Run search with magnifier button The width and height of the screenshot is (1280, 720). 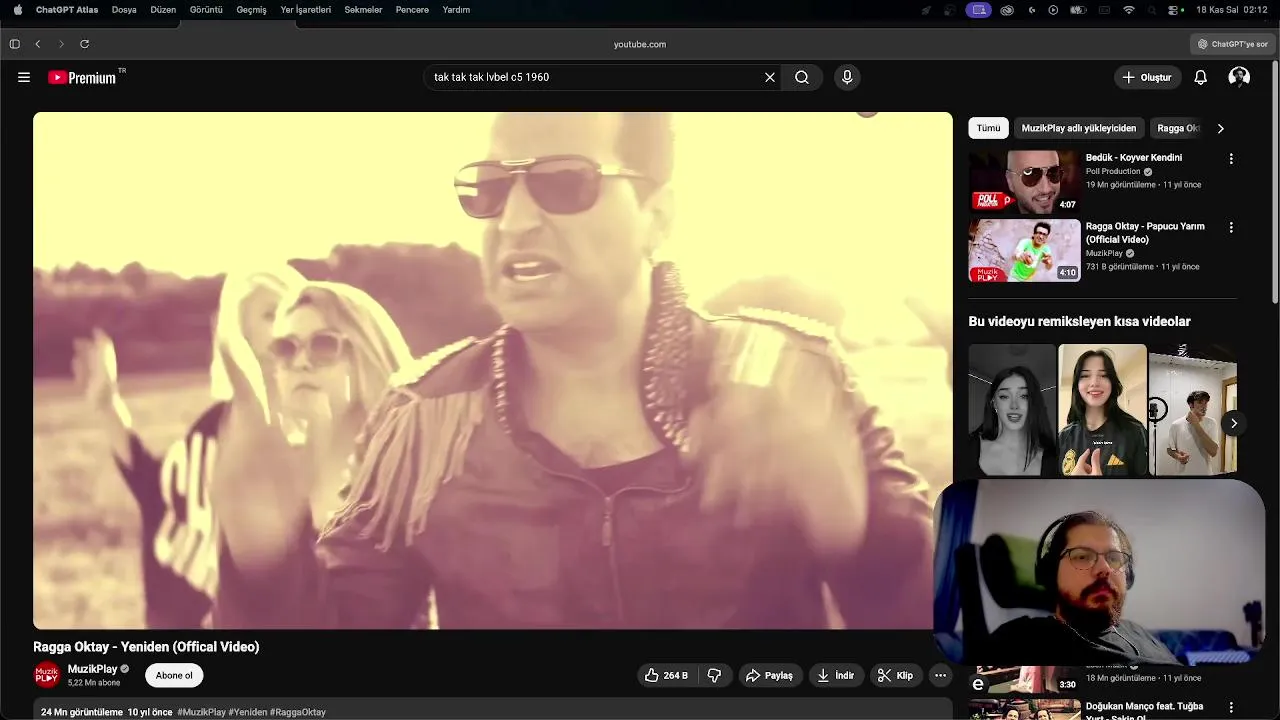[x=802, y=77]
